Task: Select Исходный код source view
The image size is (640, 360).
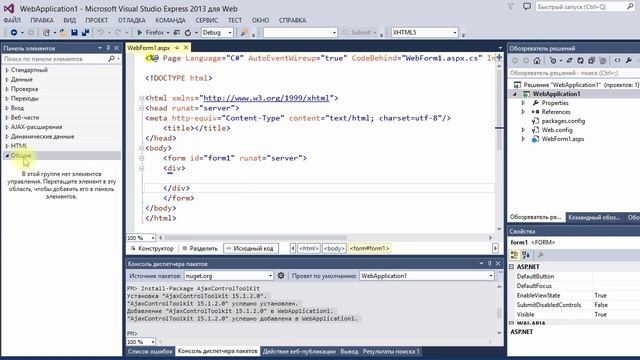Action: pyautogui.click(x=251, y=248)
